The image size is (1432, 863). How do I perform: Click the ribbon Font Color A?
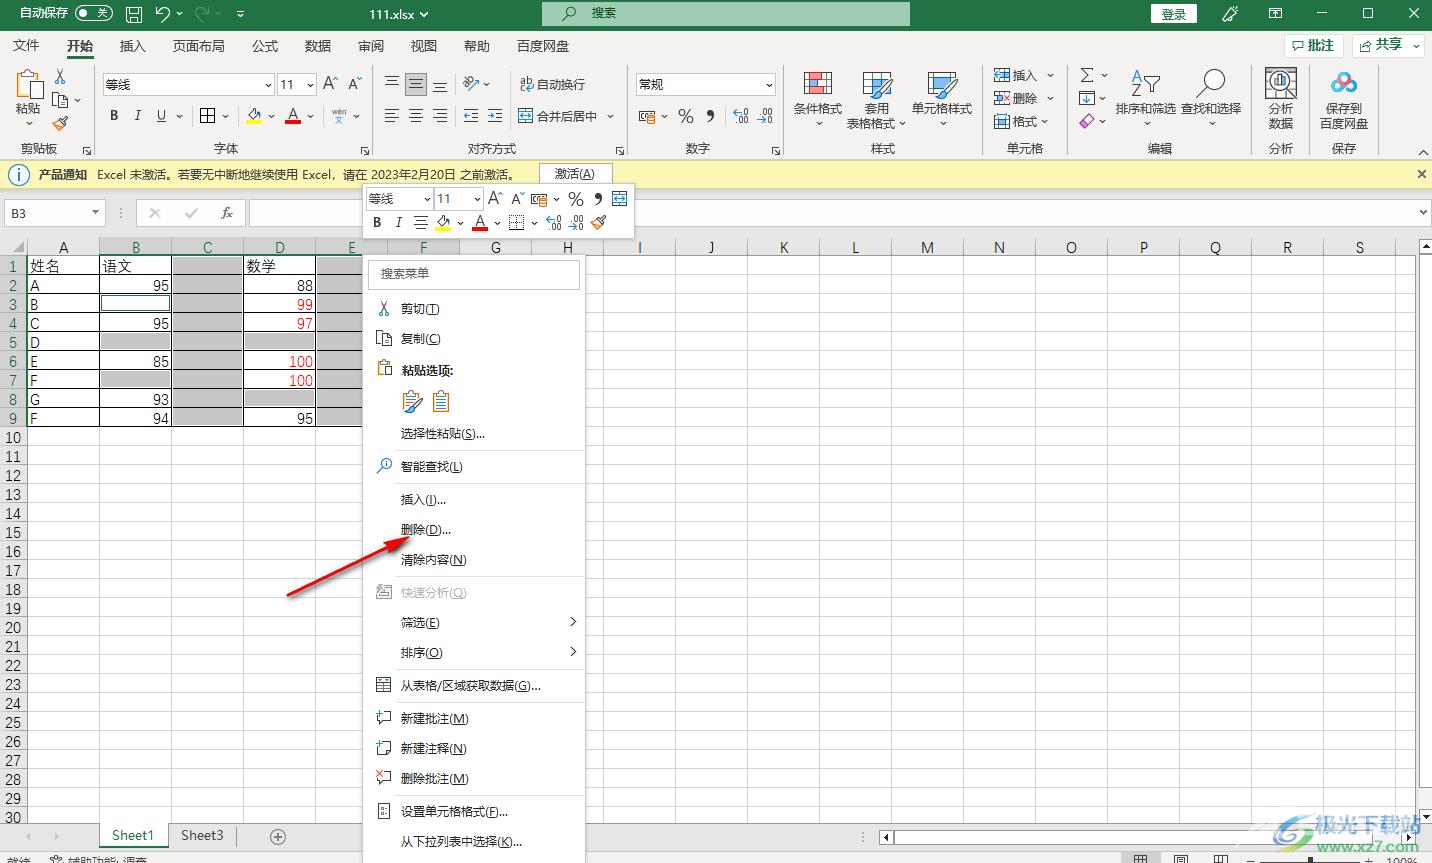pyautogui.click(x=293, y=116)
